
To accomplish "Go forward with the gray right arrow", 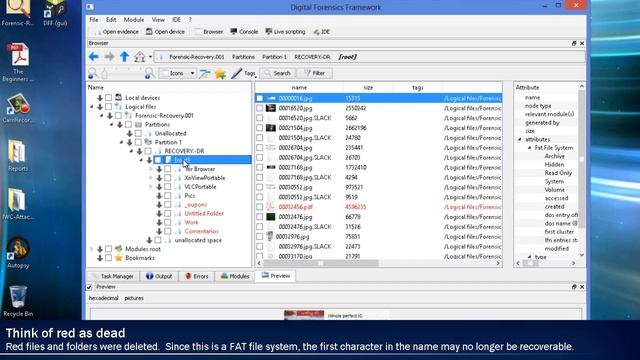I will tap(109, 57).
